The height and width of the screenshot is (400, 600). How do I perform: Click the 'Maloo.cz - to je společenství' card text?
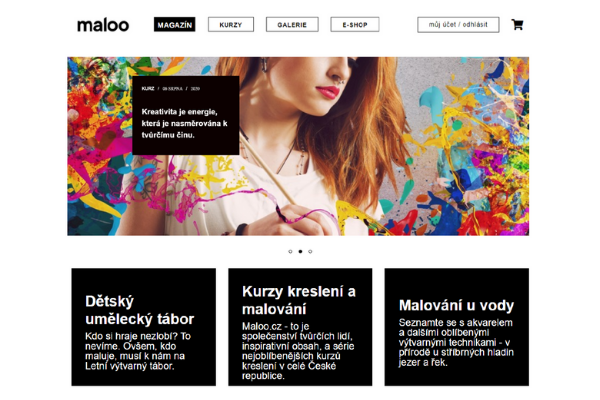pos(298,351)
